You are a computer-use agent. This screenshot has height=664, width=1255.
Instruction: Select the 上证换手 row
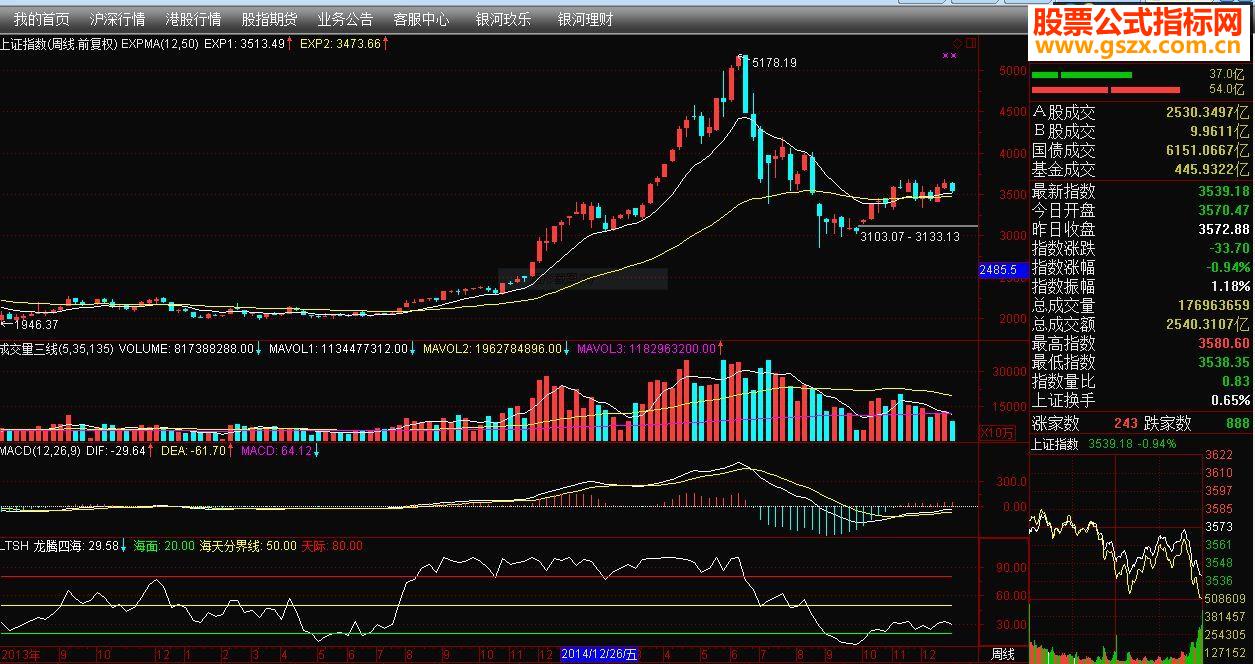tap(1141, 400)
